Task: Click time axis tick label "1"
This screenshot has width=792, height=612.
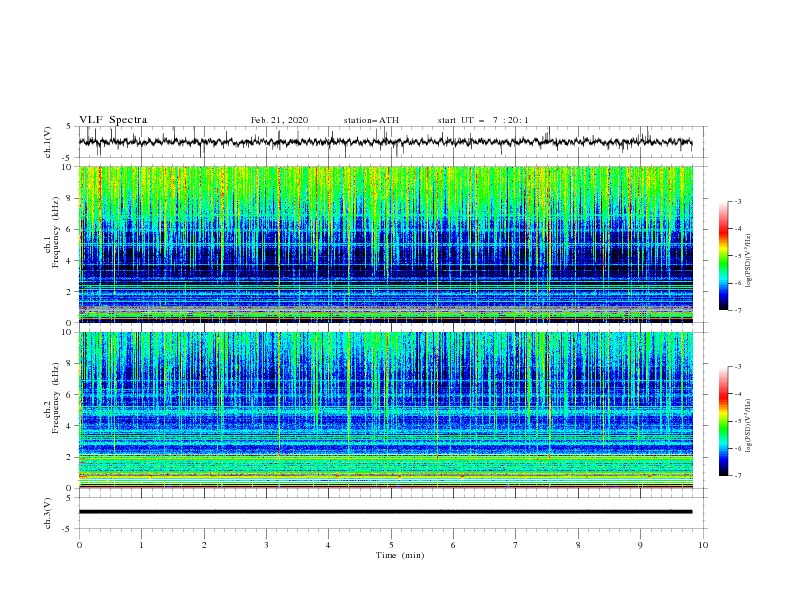Action: (141, 545)
